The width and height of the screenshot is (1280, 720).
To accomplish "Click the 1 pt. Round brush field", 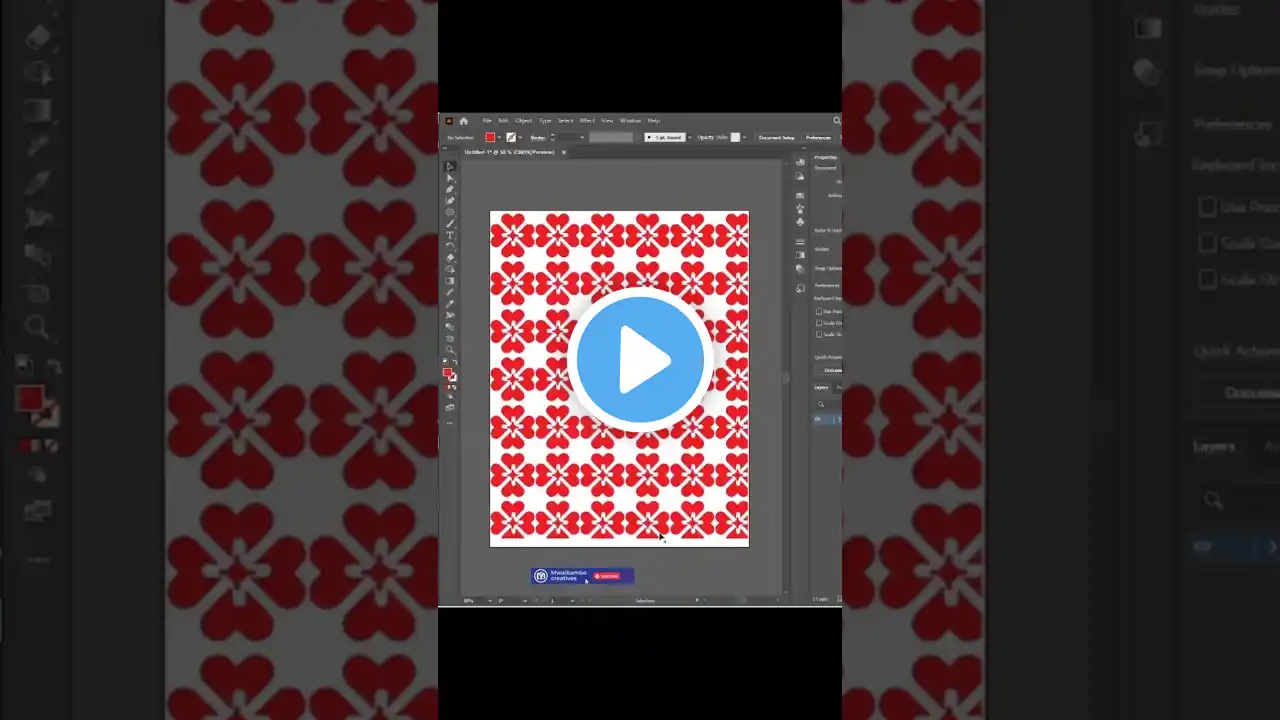I will (665, 138).
